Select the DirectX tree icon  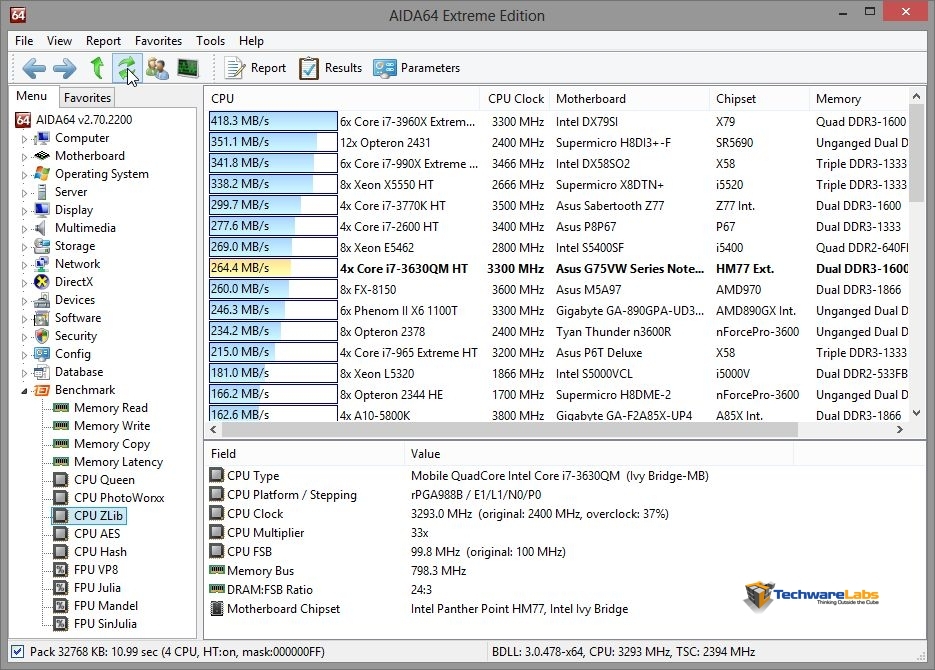tap(42, 282)
